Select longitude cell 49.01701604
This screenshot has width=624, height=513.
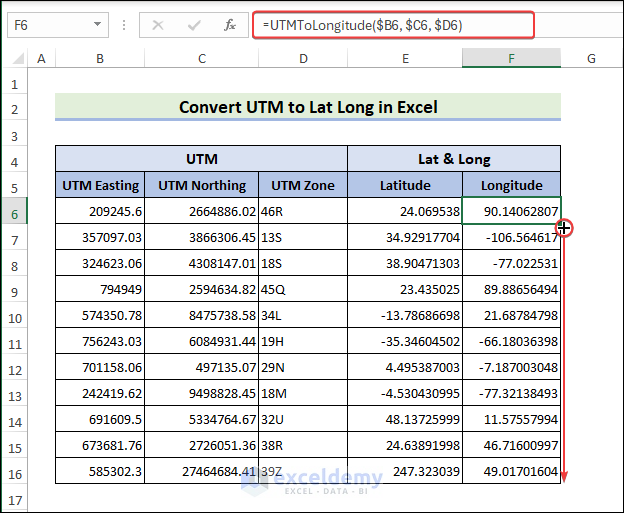tap(511, 471)
